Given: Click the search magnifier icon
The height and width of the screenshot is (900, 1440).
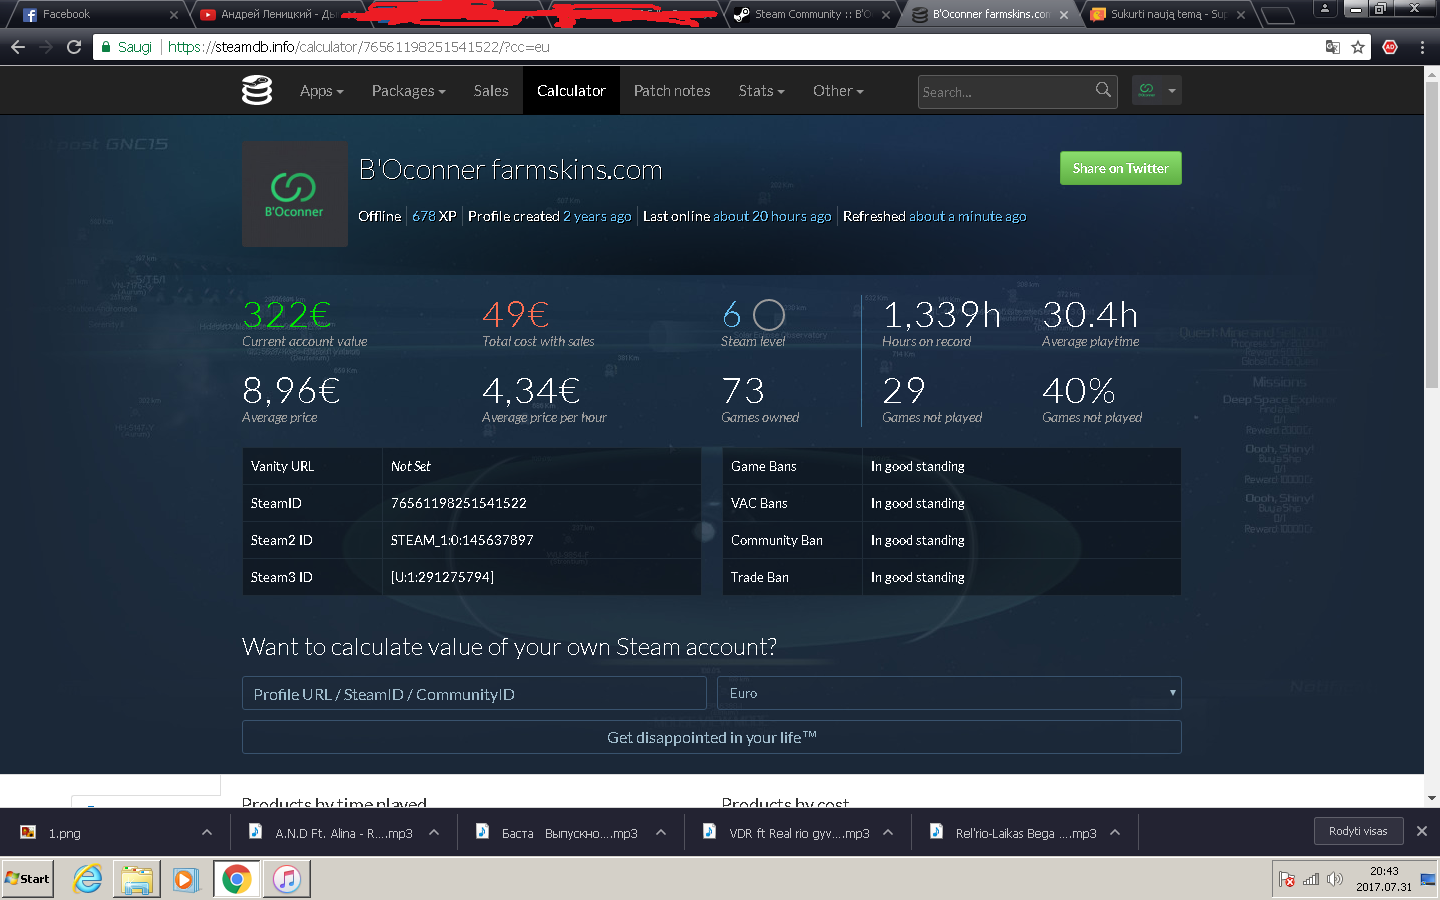Looking at the screenshot, I should pos(1103,90).
